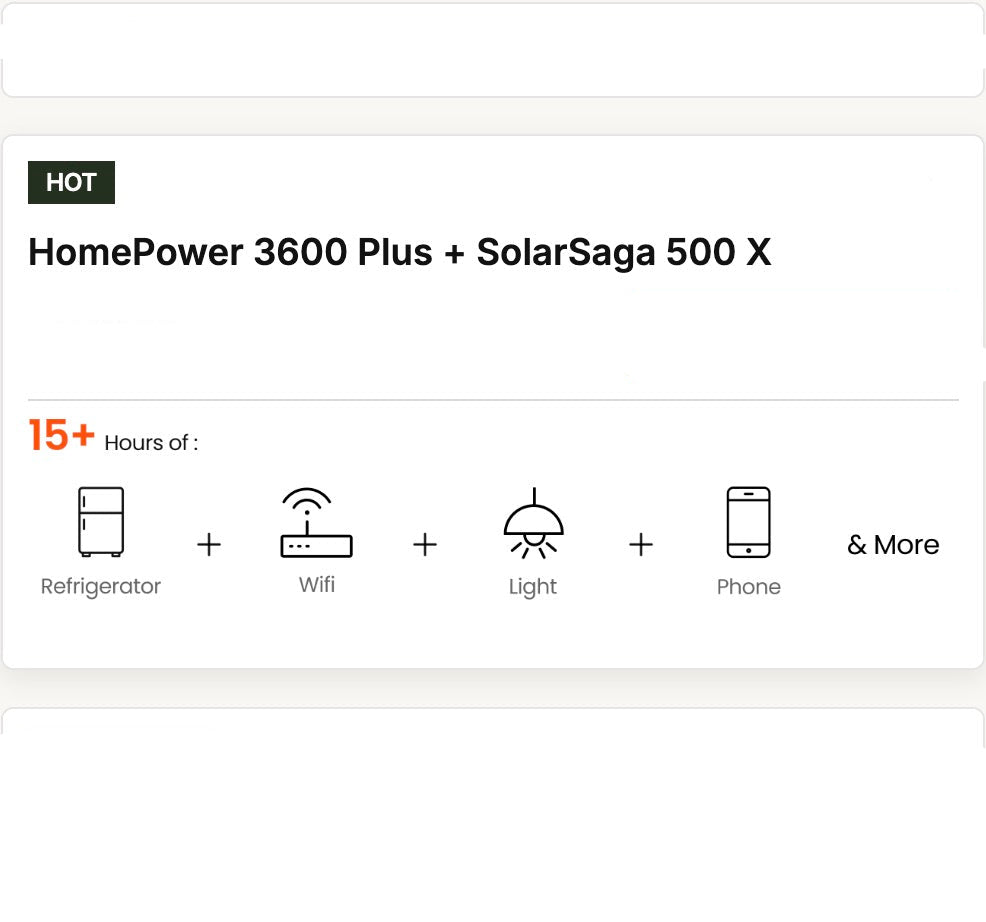Click the plus sign between Light and Phone

tap(641, 545)
